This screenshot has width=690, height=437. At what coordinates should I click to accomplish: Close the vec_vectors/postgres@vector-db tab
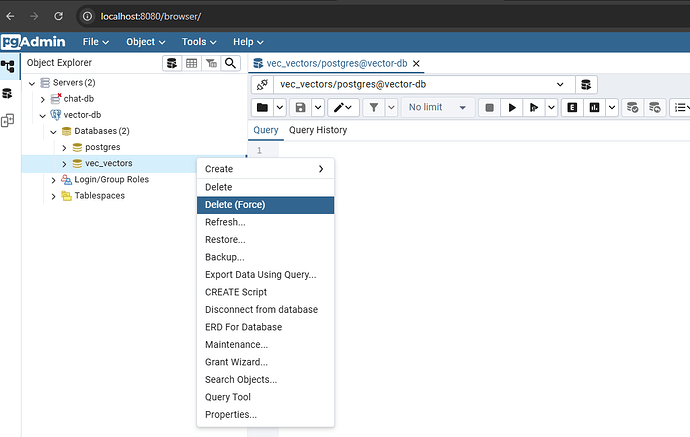tap(416, 63)
